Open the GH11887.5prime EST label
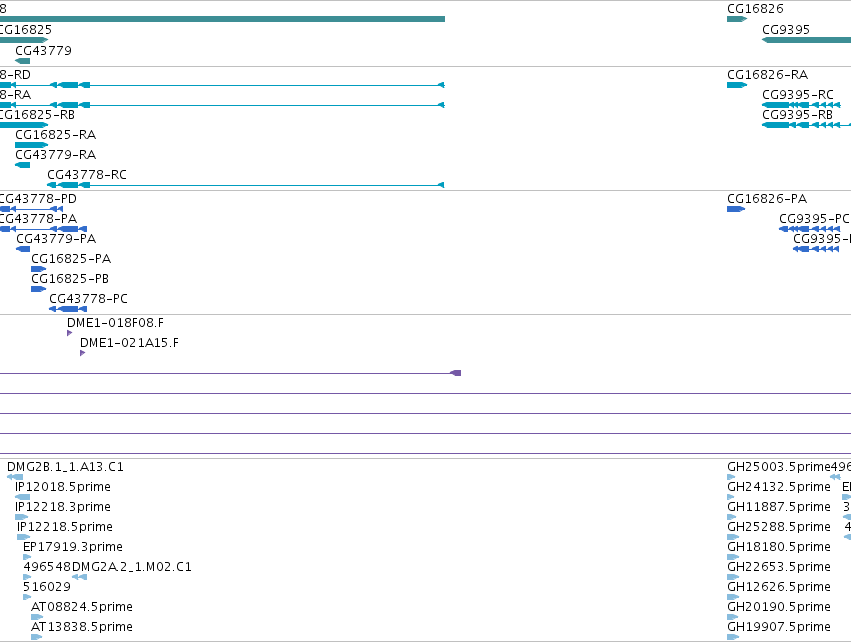The height and width of the screenshot is (642, 851). click(x=779, y=507)
